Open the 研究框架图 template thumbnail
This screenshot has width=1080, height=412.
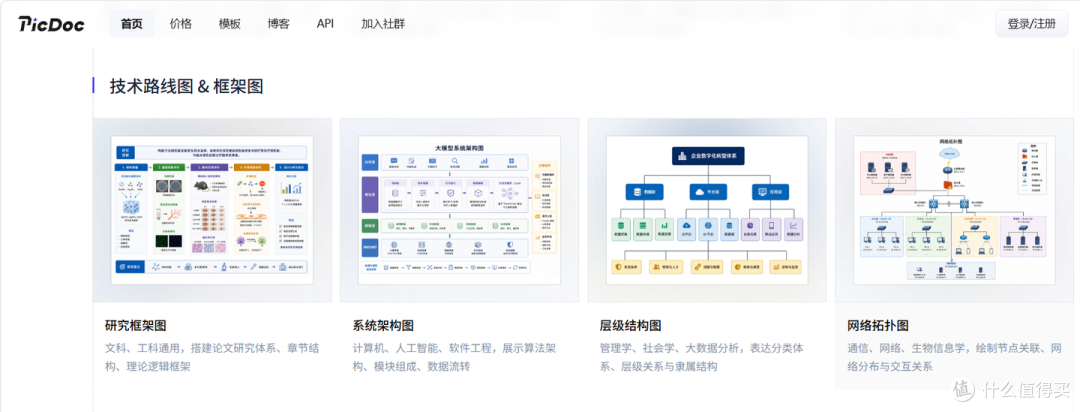212,210
